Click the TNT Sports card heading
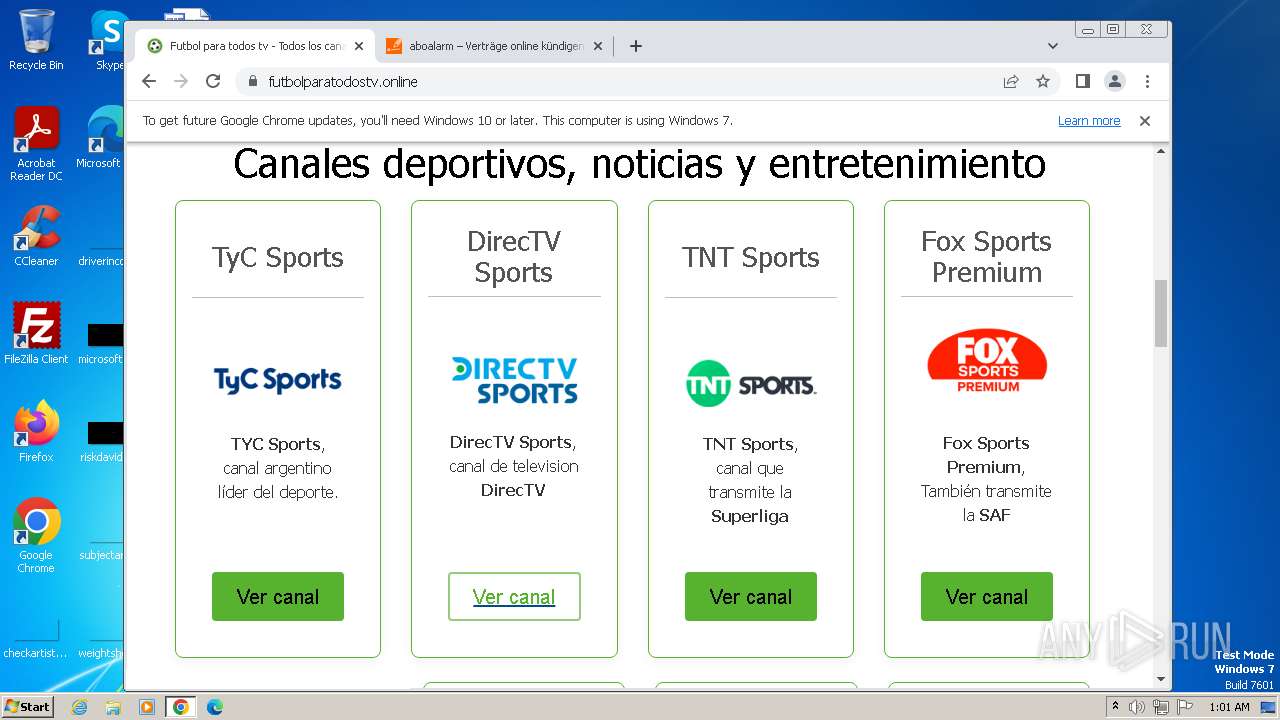1280x720 pixels. (x=751, y=257)
